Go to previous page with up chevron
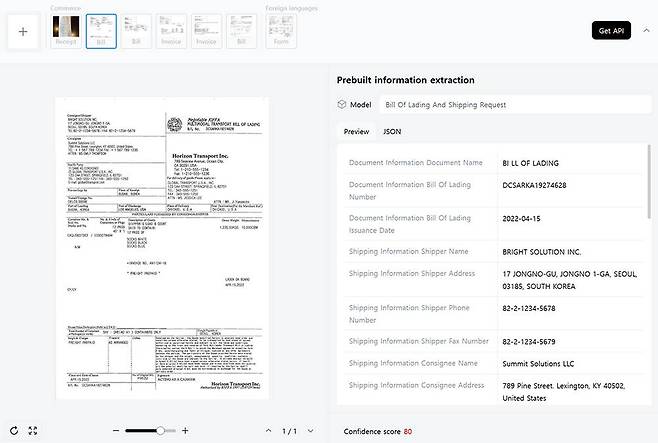This screenshot has height=443, width=658. [269, 430]
